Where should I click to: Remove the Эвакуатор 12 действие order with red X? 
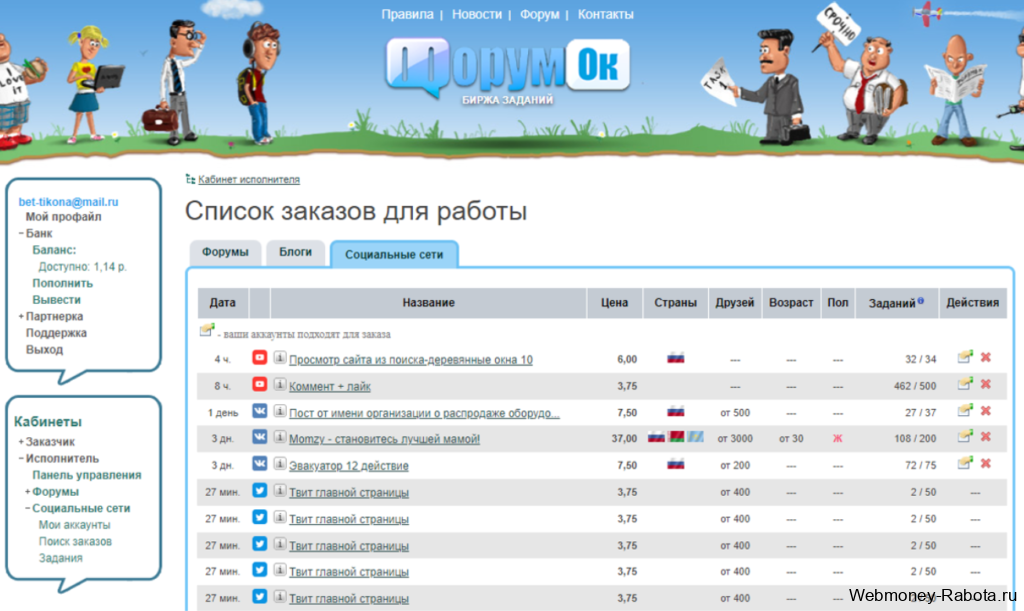[x=985, y=463]
